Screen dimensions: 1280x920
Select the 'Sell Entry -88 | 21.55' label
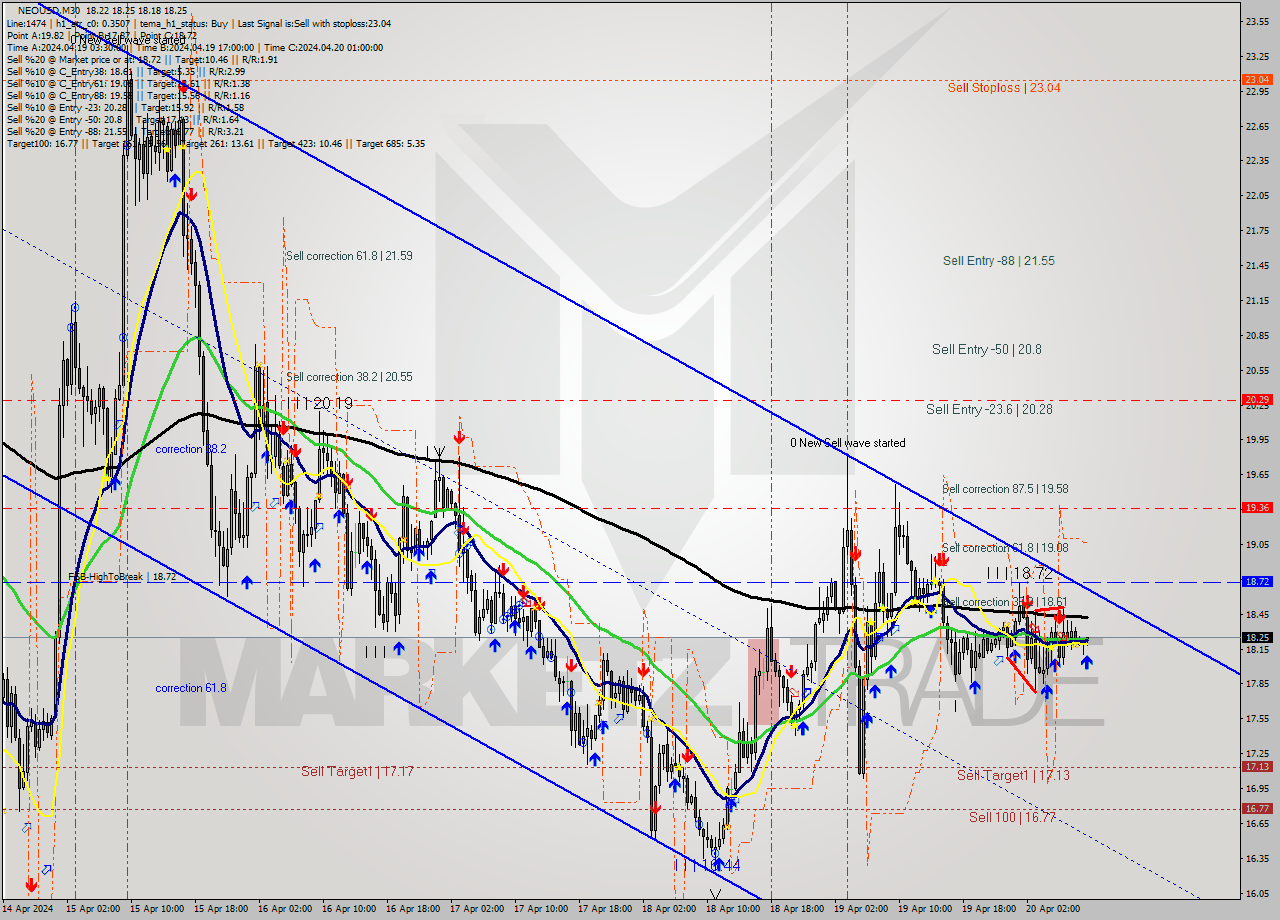998,261
